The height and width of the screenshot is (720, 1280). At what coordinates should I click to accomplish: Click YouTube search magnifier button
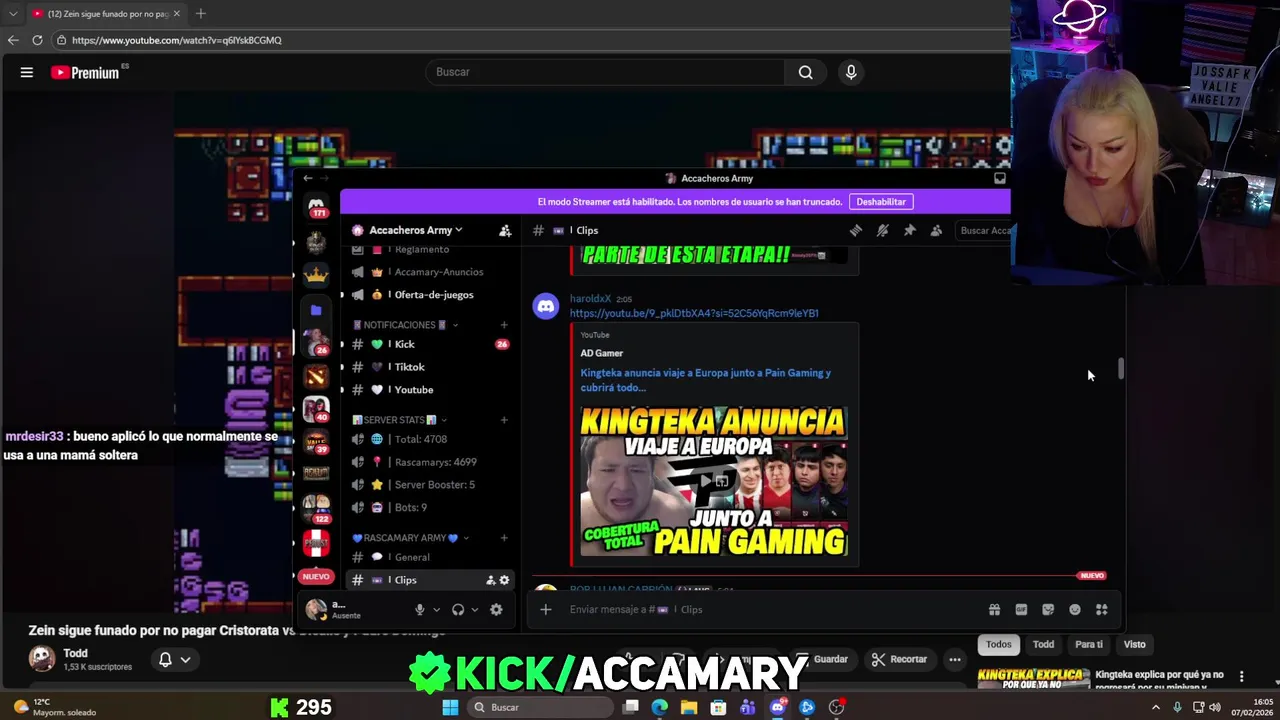tap(806, 72)
